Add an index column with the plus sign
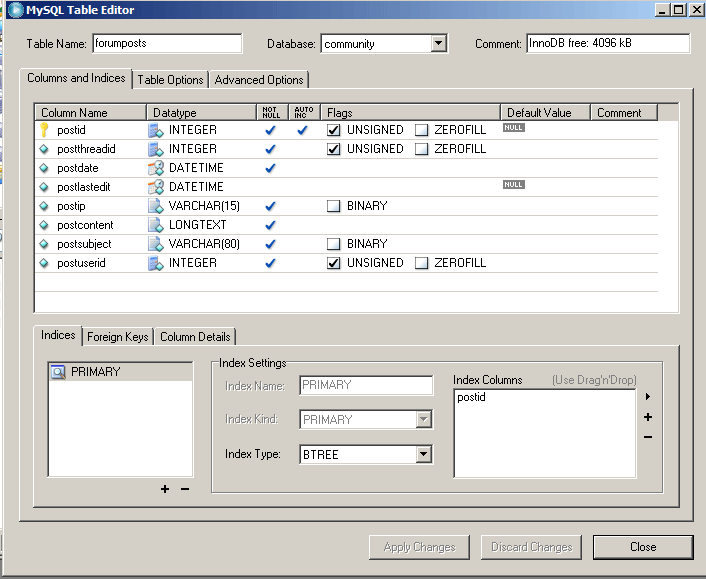 point(648,417)
